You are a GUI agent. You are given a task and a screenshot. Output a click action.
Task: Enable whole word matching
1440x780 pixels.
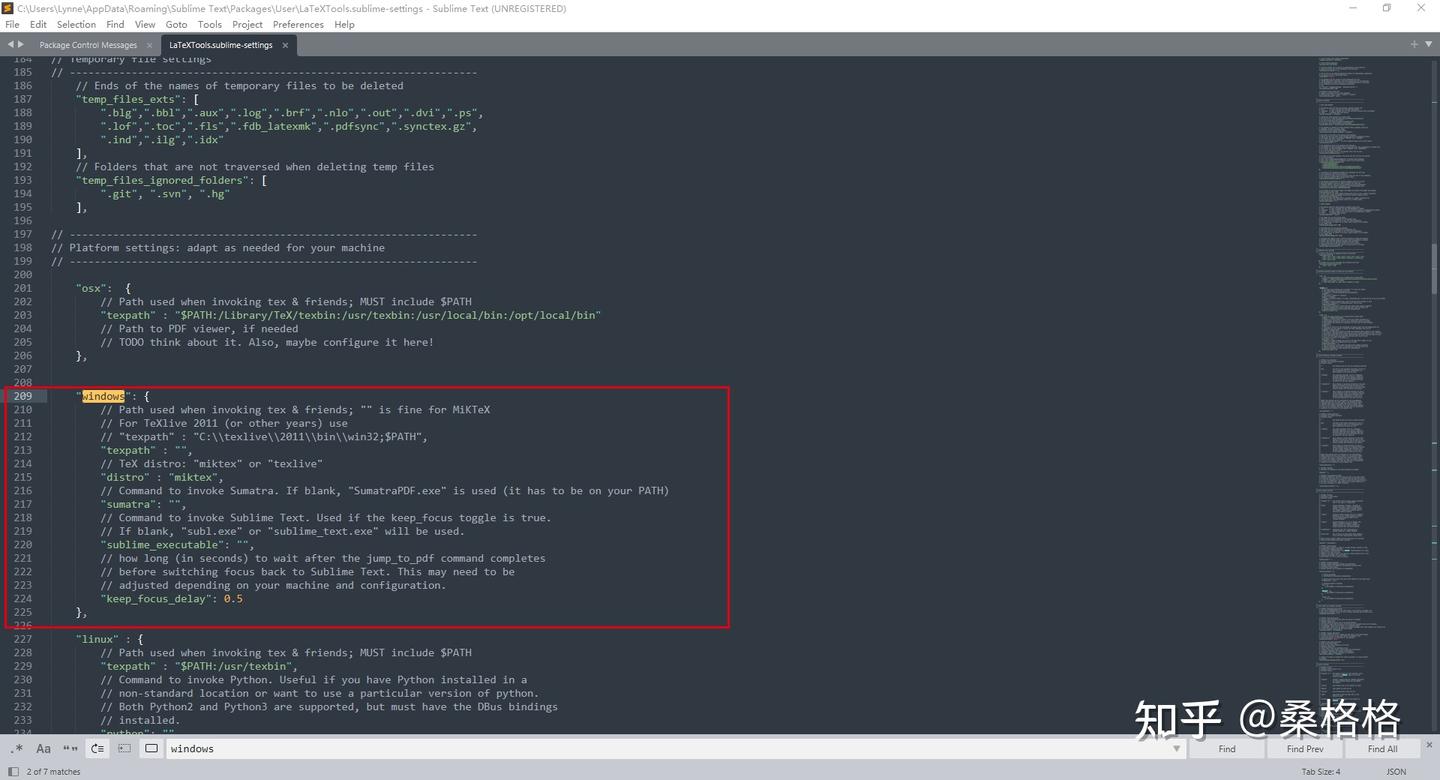tap(70, 748)
